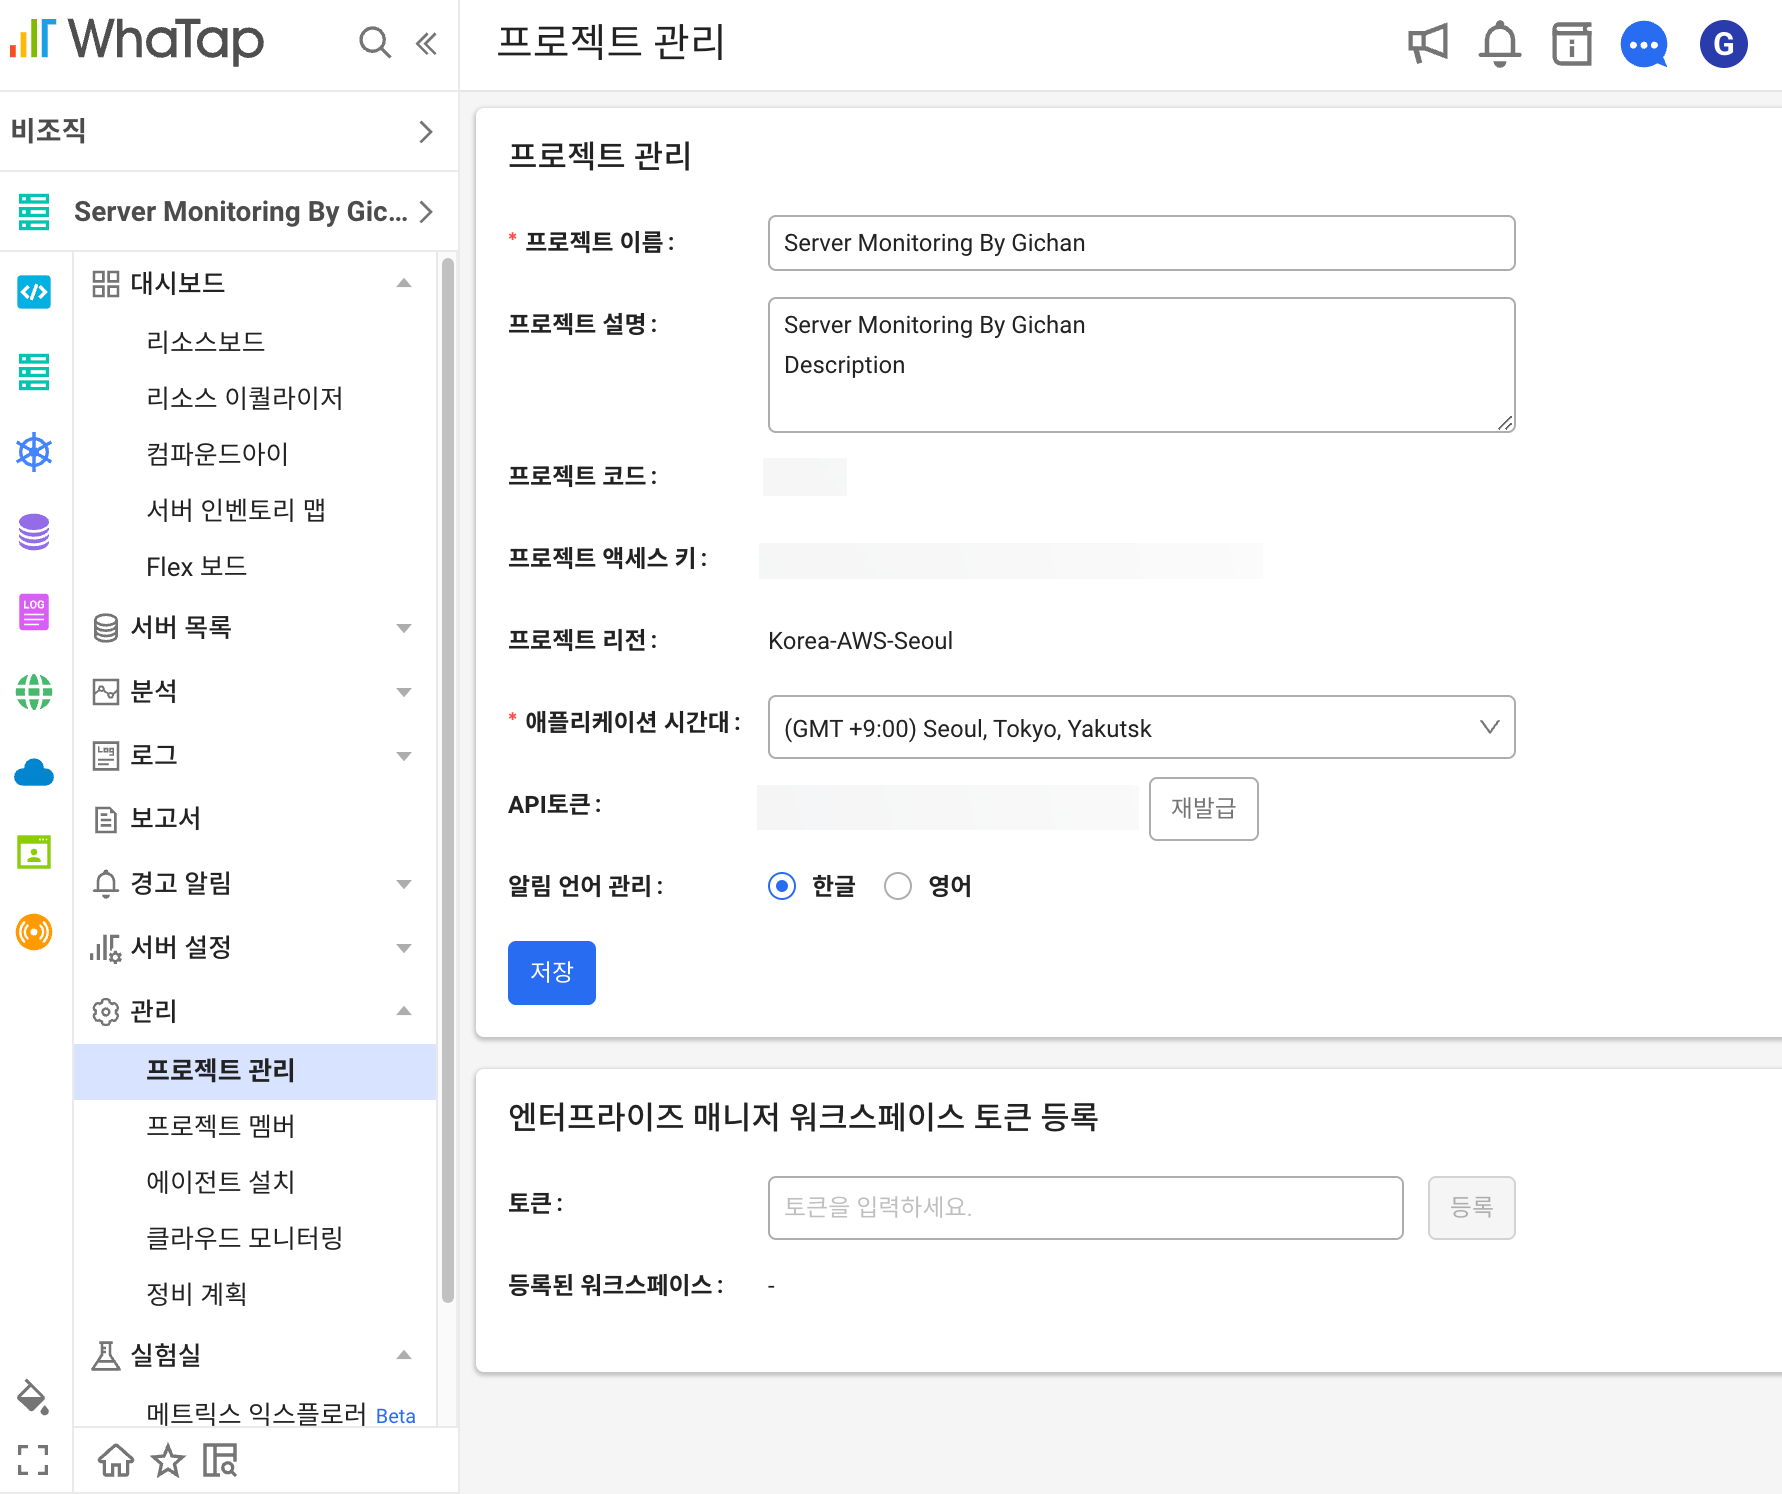Open the release notes info icon
This screenshot has height=1494, width=1782.
pos(1572,44)
